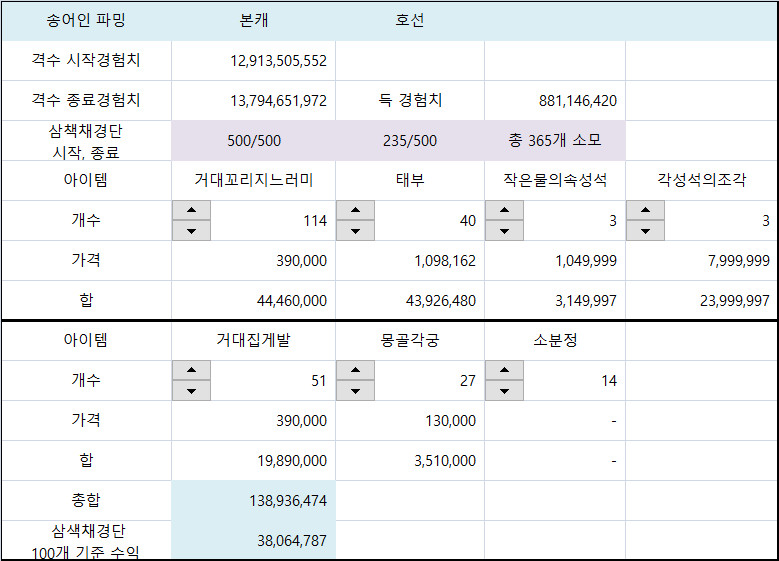Click the 총합 total cell 138,936,474

point(254,500)
